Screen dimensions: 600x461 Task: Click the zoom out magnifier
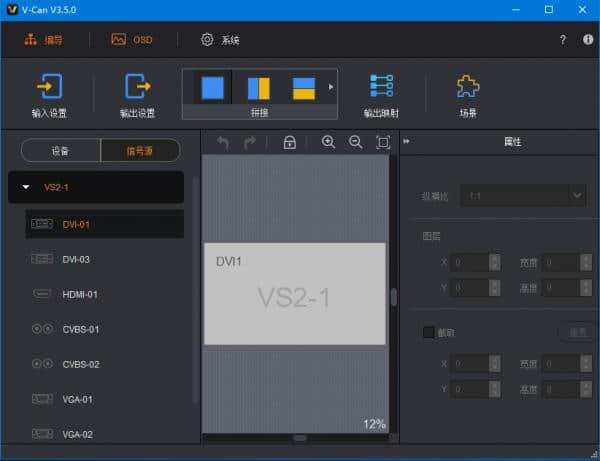coord(355,143)
